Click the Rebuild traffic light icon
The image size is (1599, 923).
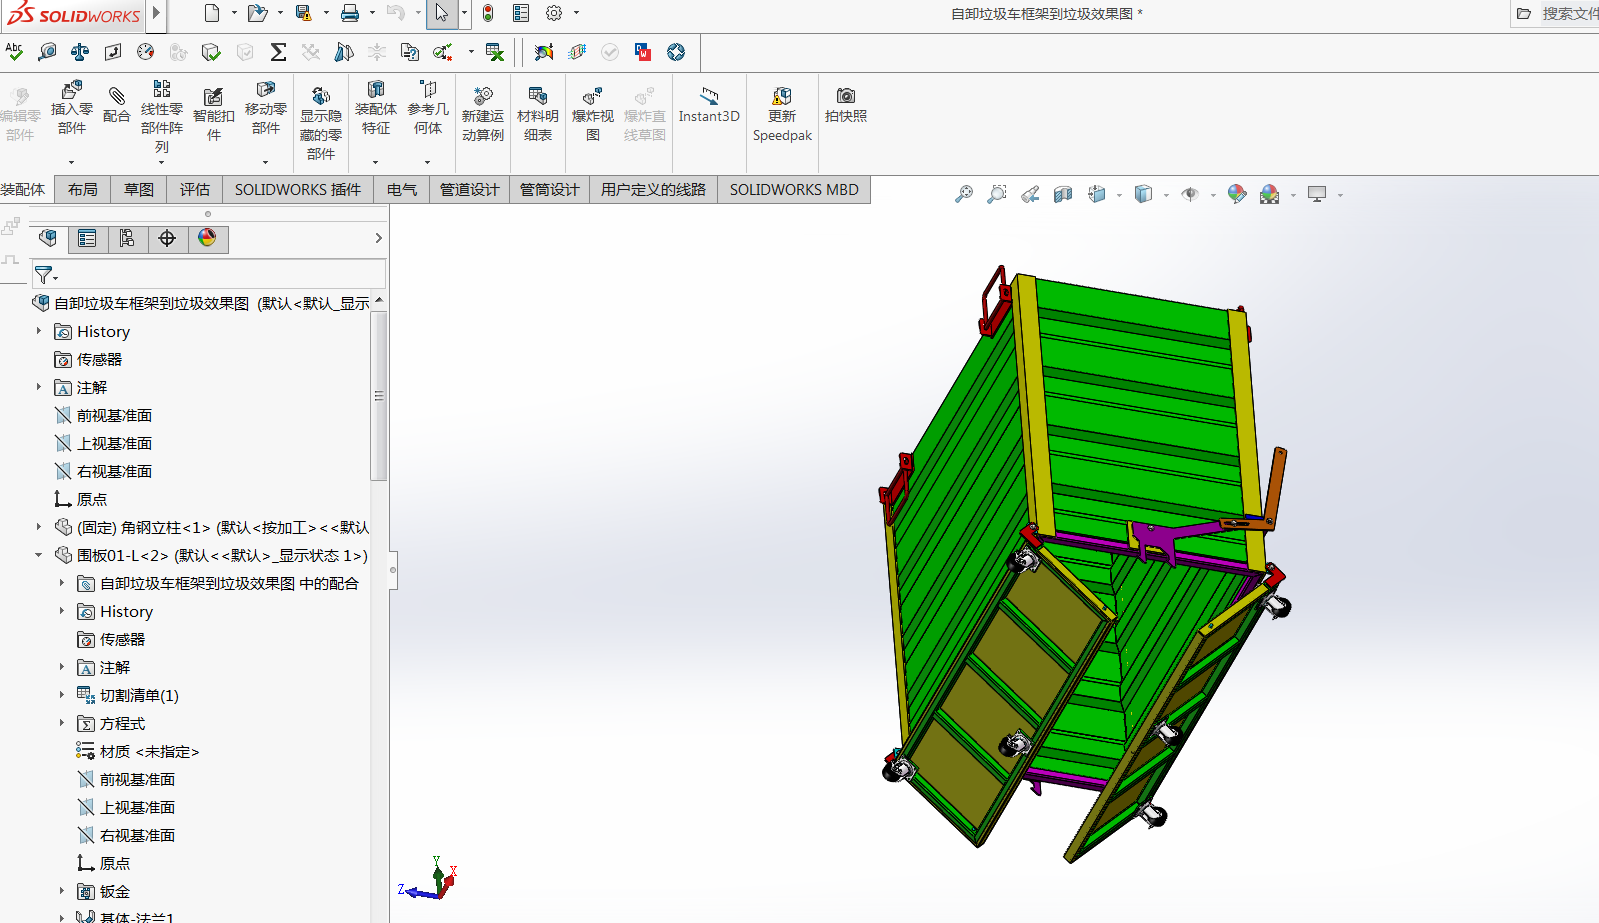tap(488, 13)
